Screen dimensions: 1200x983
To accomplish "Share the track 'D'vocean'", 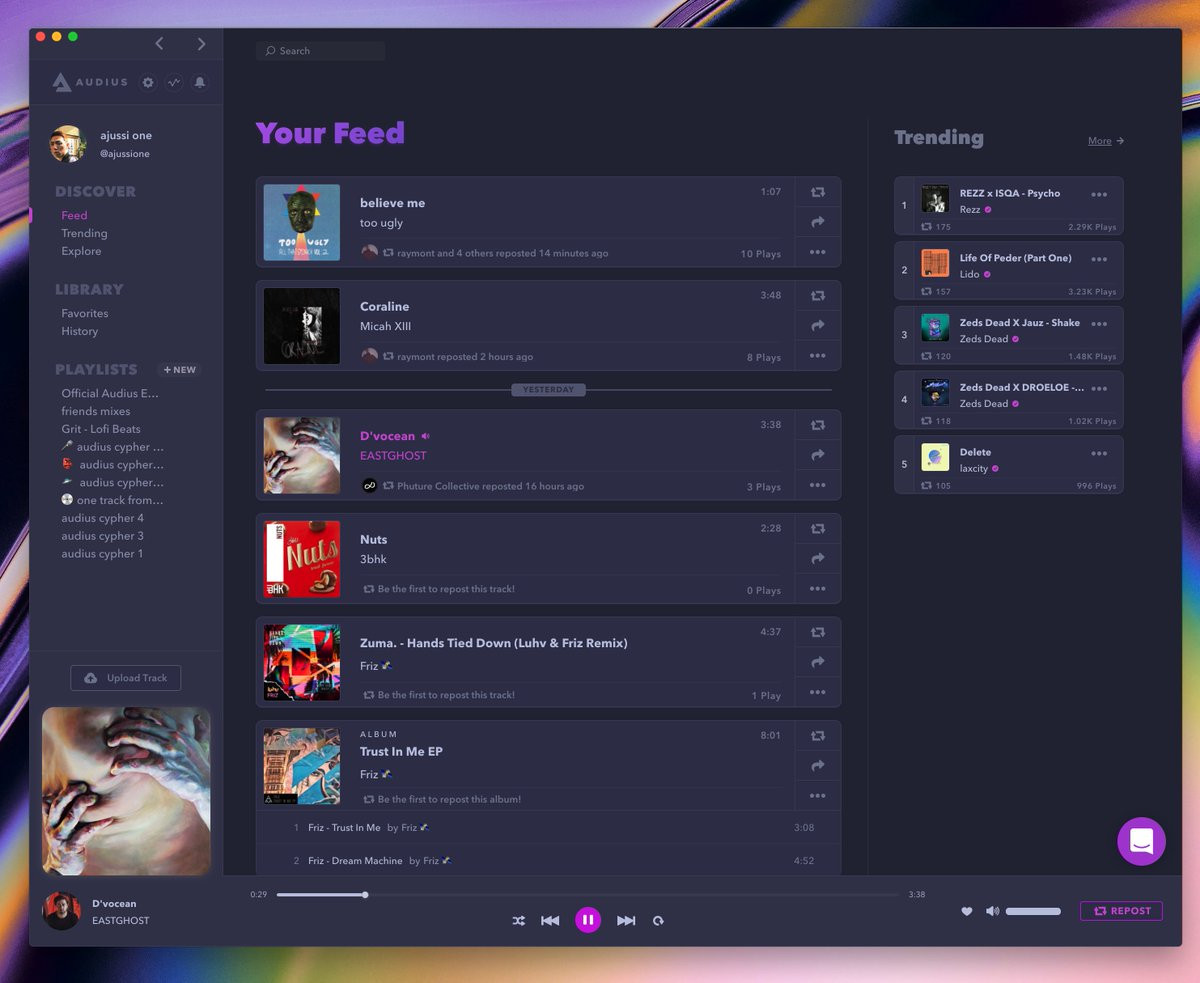I will 818,455.
